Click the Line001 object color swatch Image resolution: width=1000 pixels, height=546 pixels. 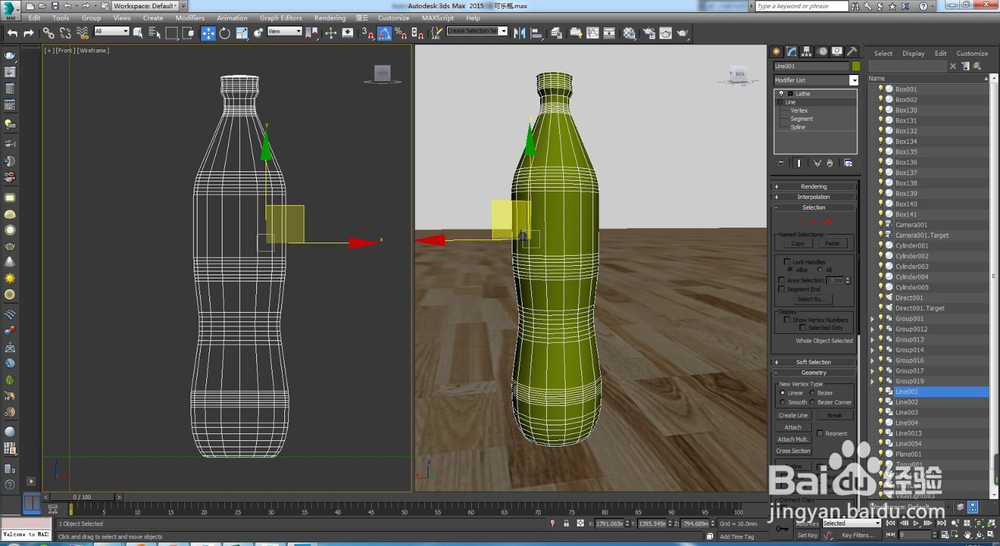pos(856,66)
